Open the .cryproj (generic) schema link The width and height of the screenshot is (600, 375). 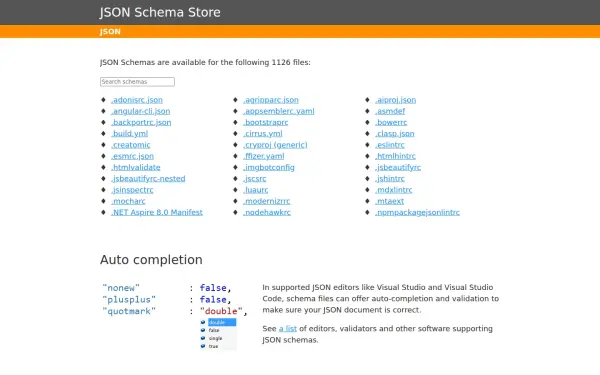point(275,145)
